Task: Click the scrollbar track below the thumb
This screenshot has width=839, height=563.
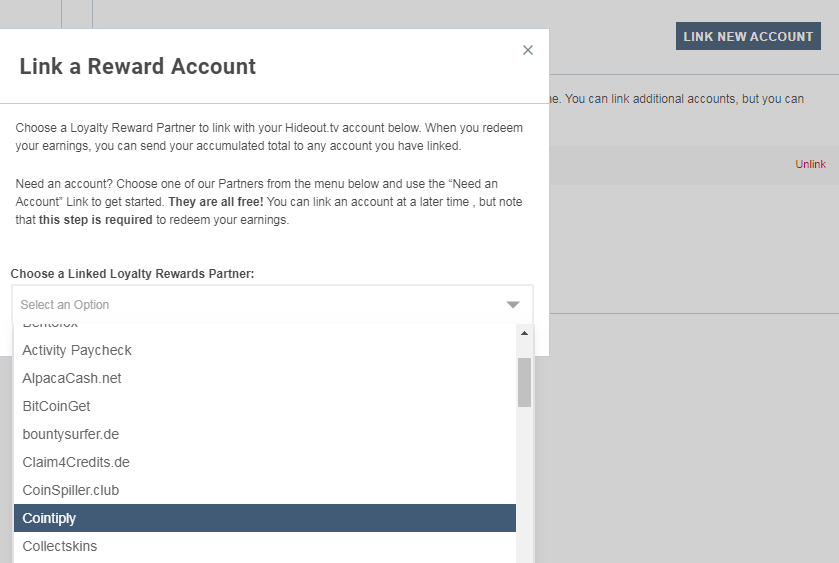Action: [x=524, y=480]
